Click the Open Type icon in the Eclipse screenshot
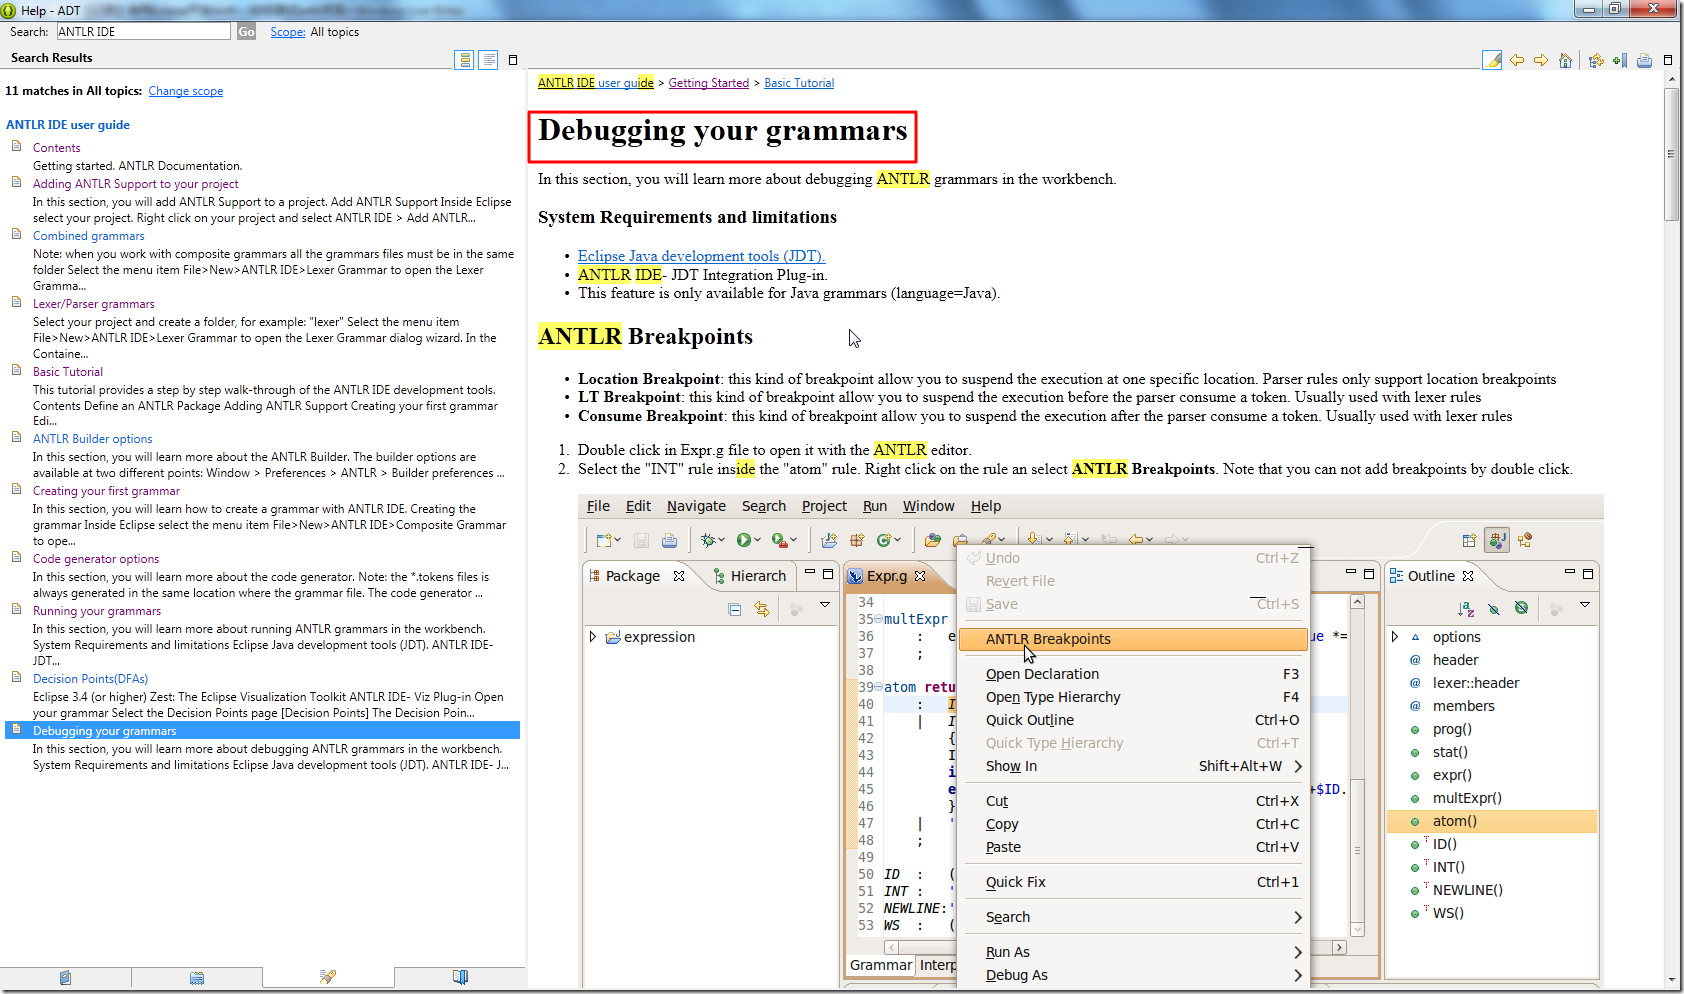The image size is (1684, 994). point(933,540)
